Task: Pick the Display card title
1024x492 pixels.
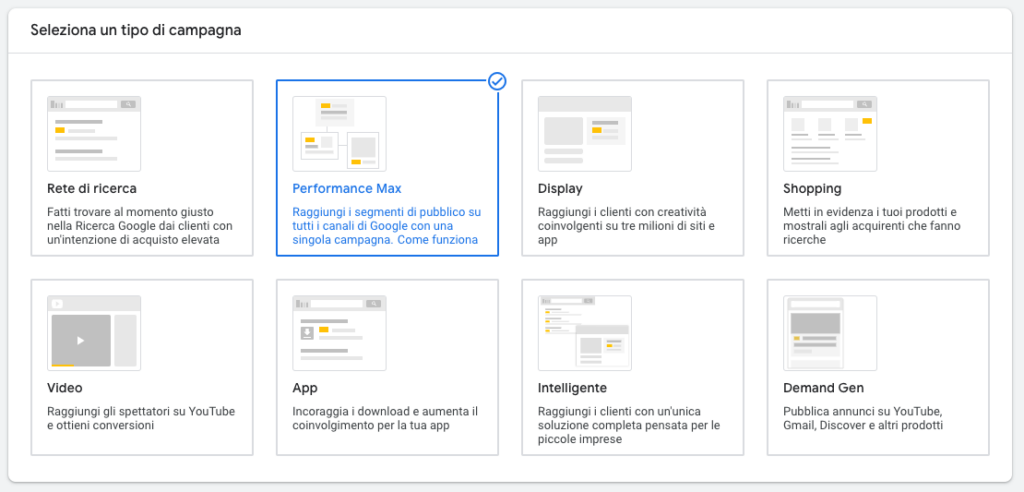Action: coord(560,189)
